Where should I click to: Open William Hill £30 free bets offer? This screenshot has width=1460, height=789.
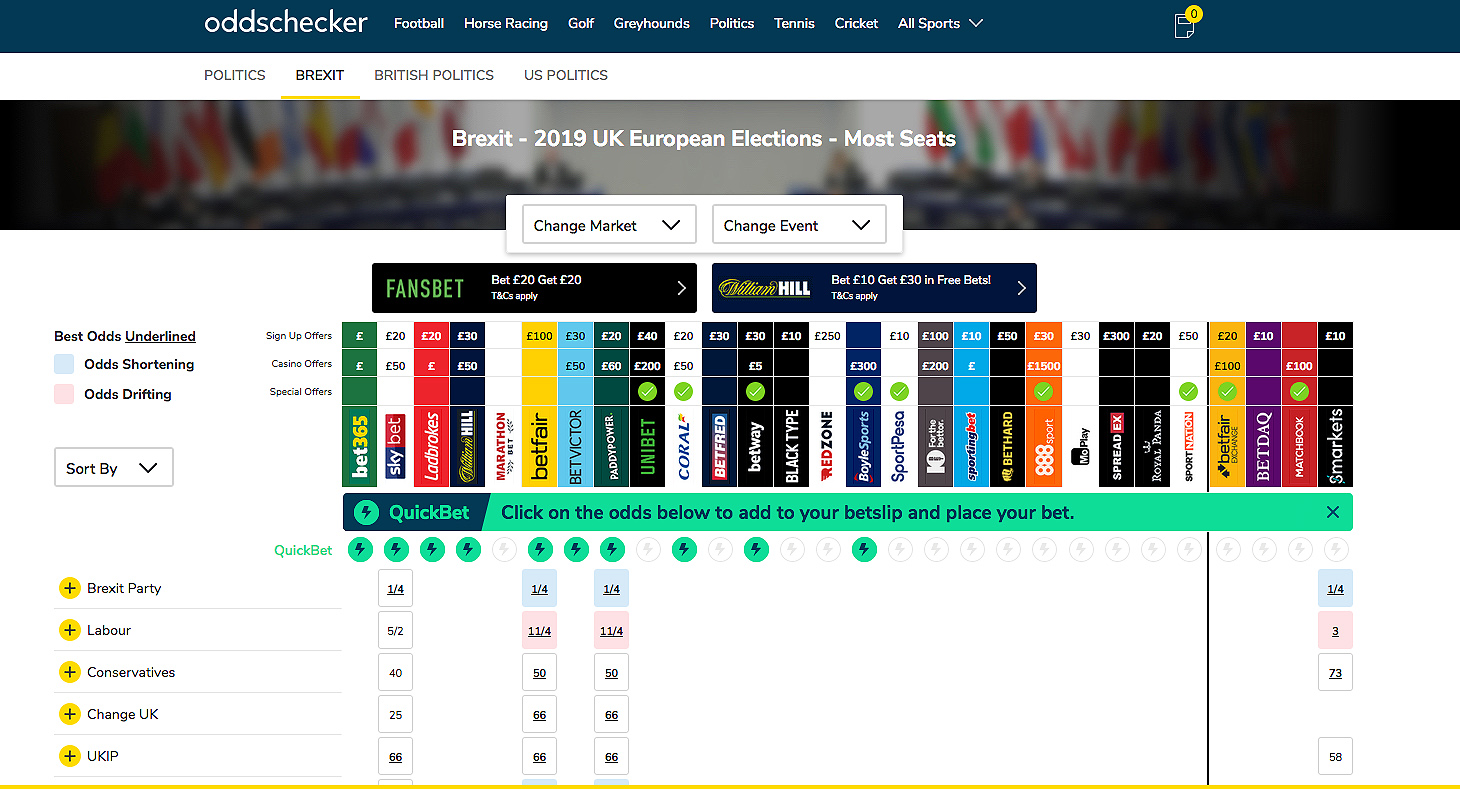[x=874, y=288]
